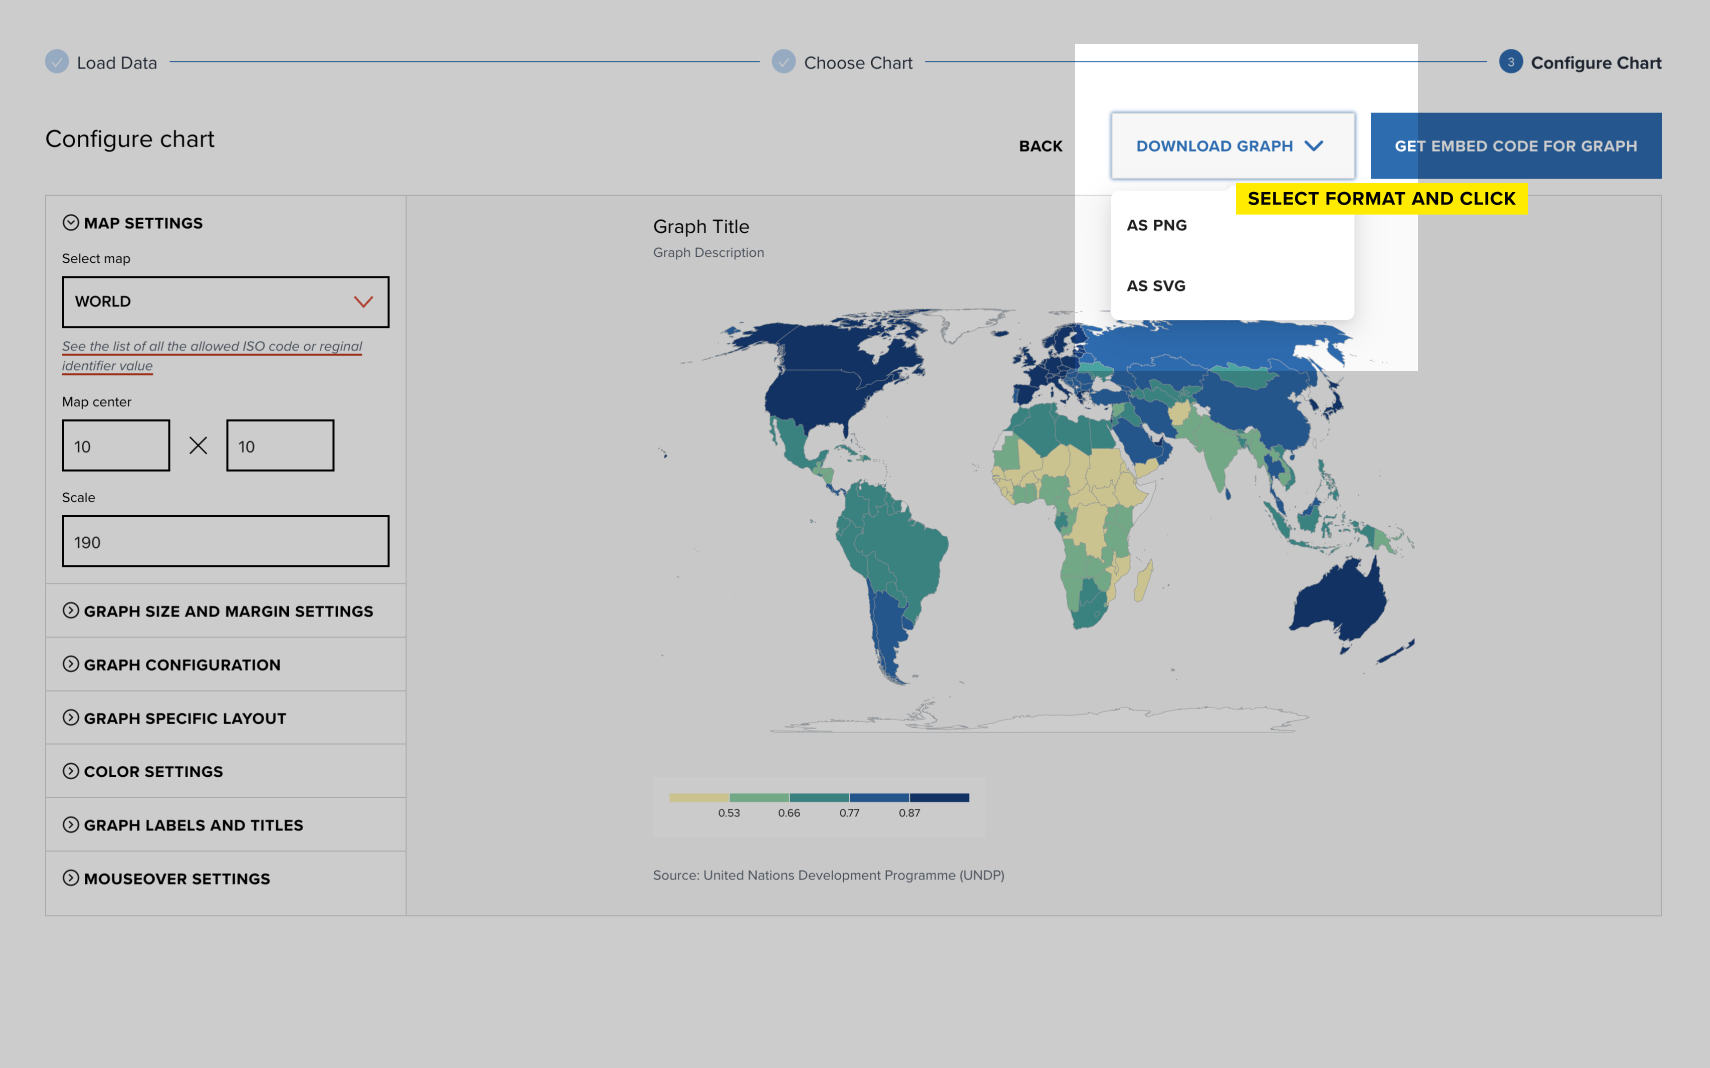Viewport: 1710px width, 1068px height.
Task: Expand Graph Size and Margin Settings
Action: click(226, 611)
